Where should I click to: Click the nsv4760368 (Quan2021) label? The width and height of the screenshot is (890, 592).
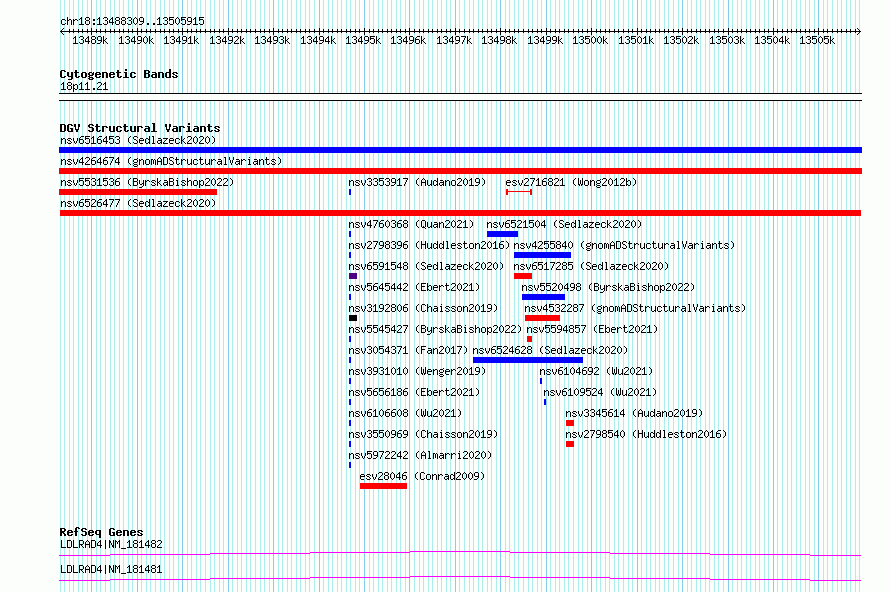[x=411, y=224]
